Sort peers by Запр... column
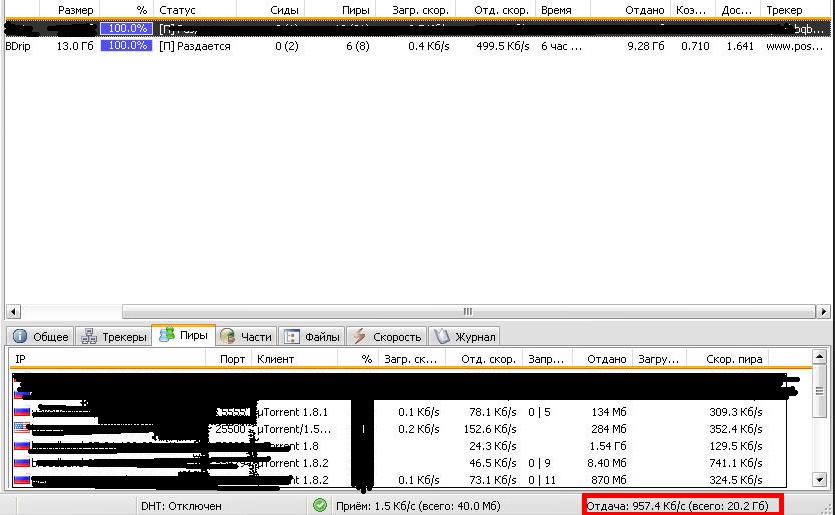Image resolution: width=835 pixels, height=515 pixels. click(547, 359)
